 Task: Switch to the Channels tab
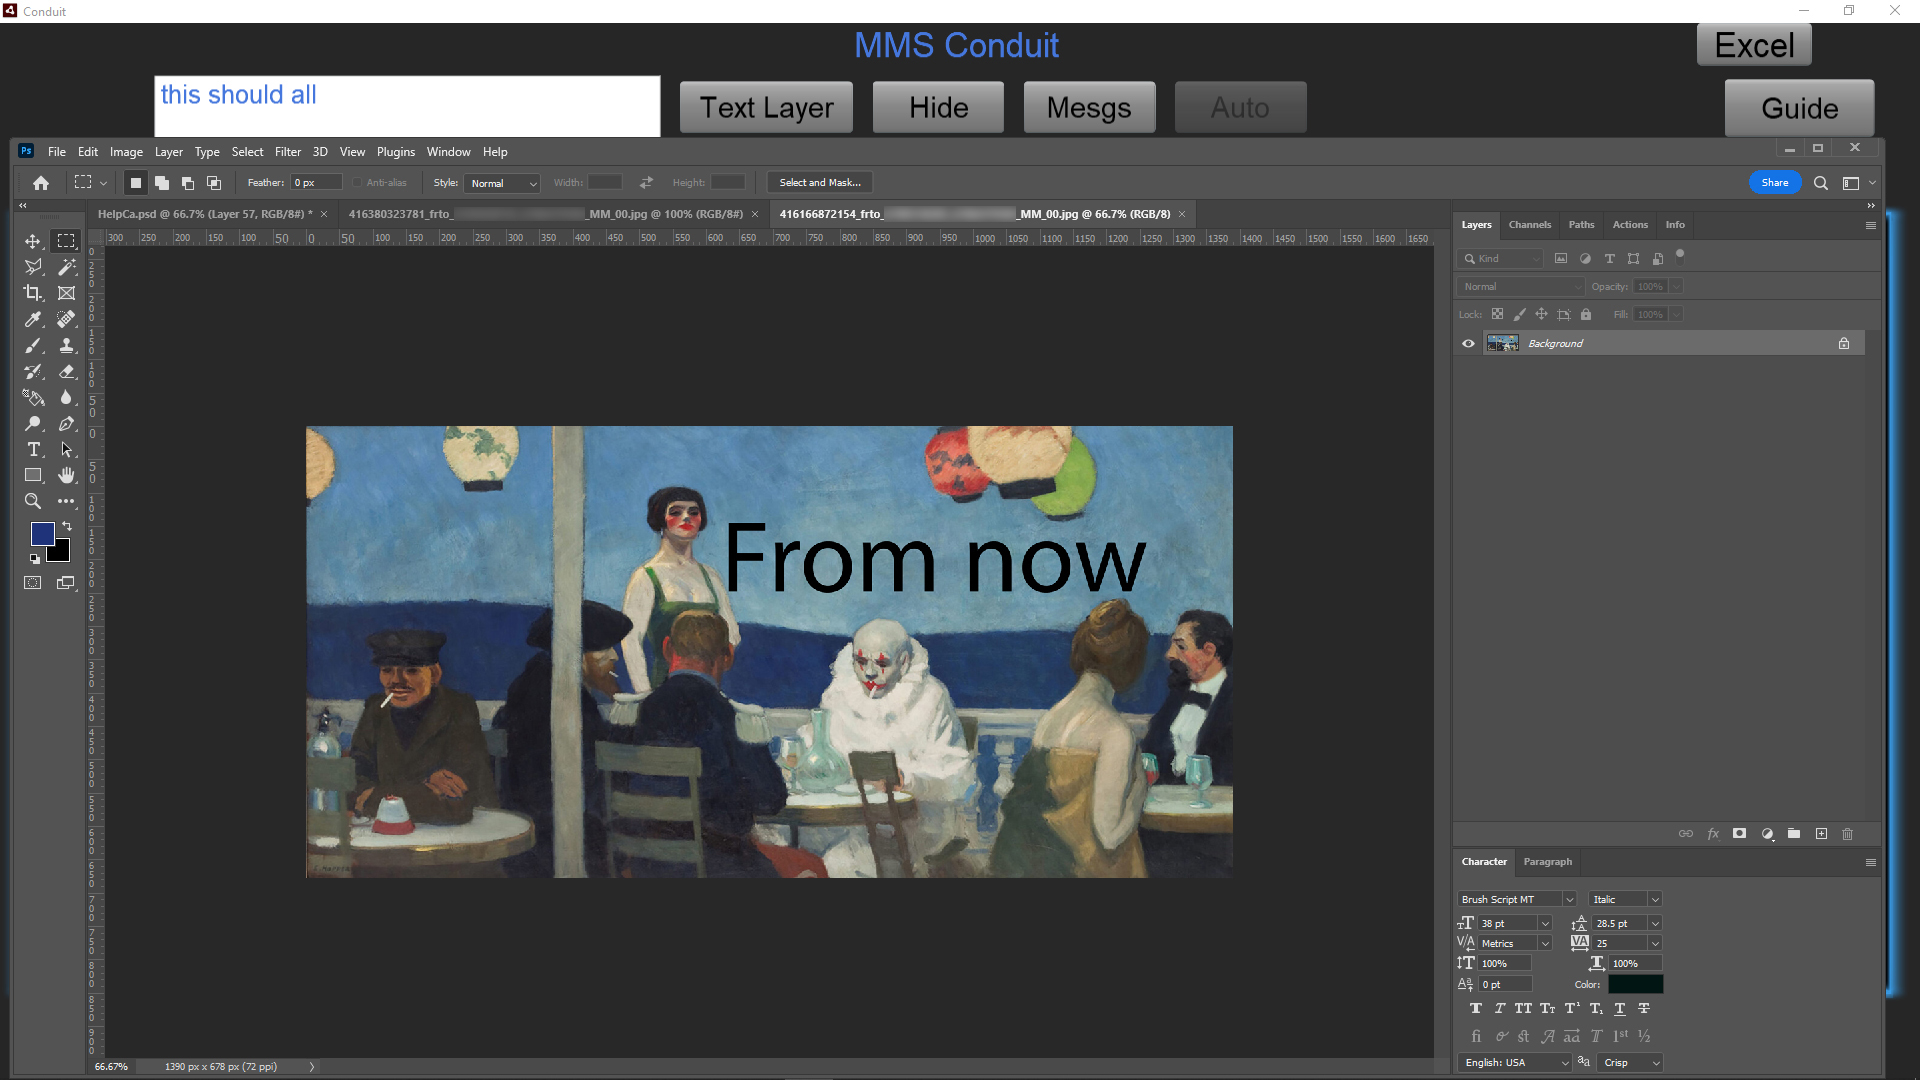tap(1530, 225)
